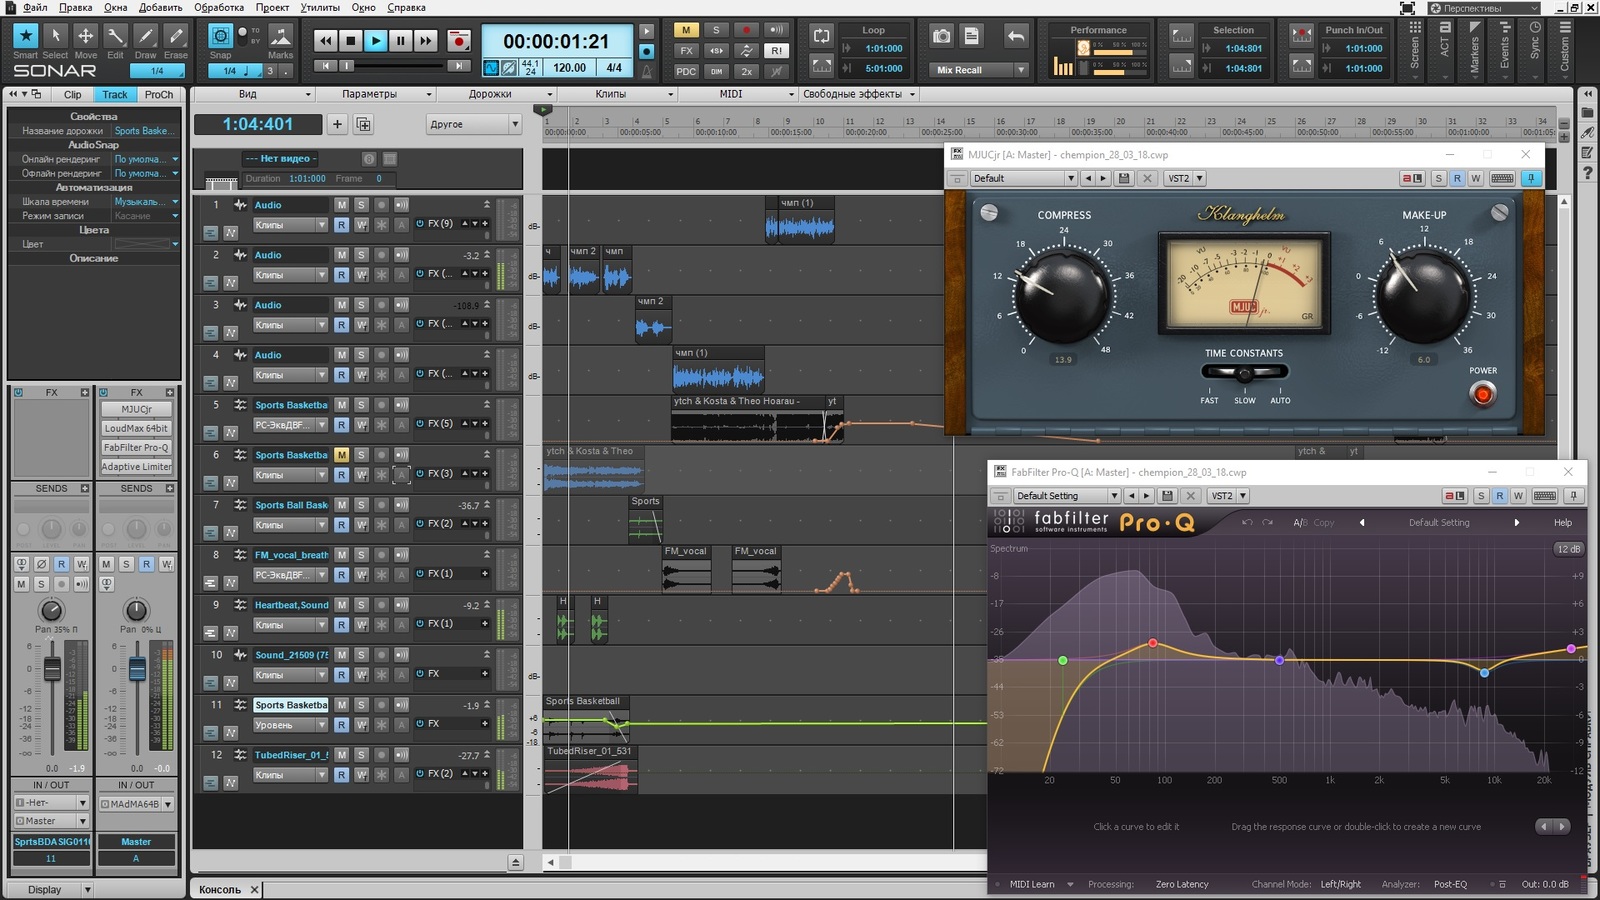The width and height of the screenshot is (1600, 900).
Task: Open the Утилиты menu
Action: [x=320, y=7]
